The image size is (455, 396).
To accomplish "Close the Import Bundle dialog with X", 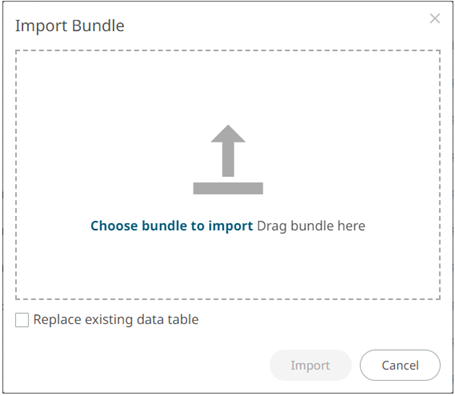I will tap(435, 19).
